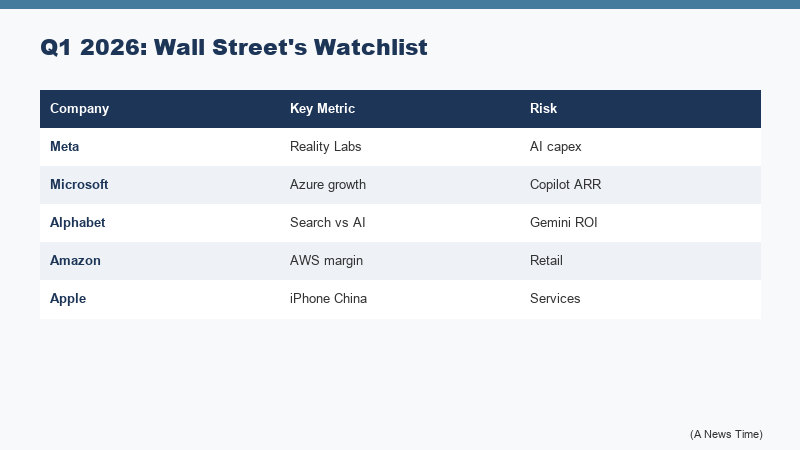Click the Meta company cell
Viewport: 800px width, 450px height.
tap(65, 147)
